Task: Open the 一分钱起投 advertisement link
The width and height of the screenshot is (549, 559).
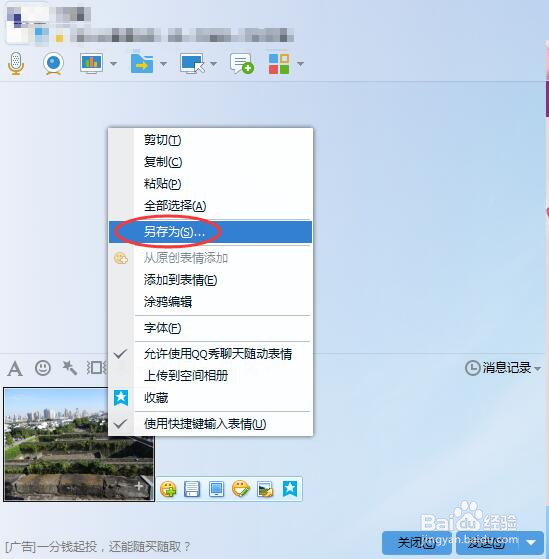Action: point(98,546)
